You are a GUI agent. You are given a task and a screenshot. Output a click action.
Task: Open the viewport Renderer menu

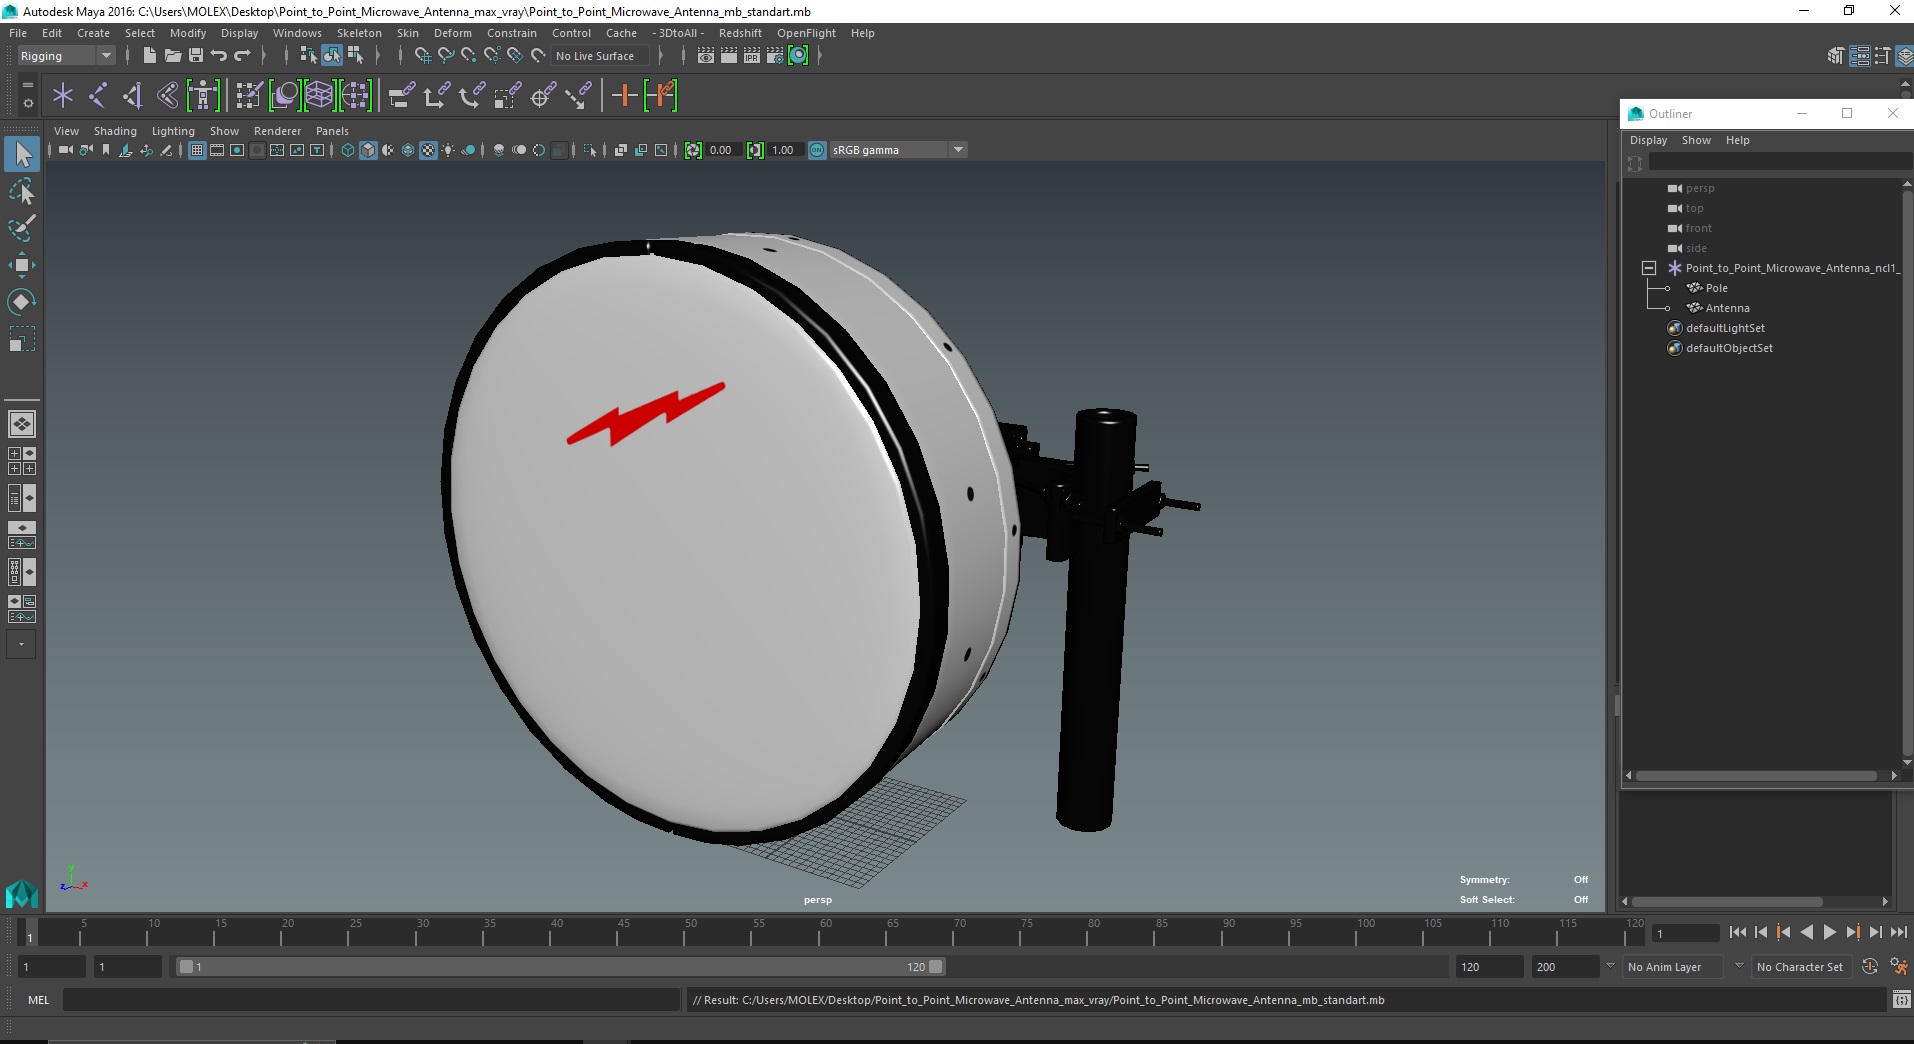[277, 131]
